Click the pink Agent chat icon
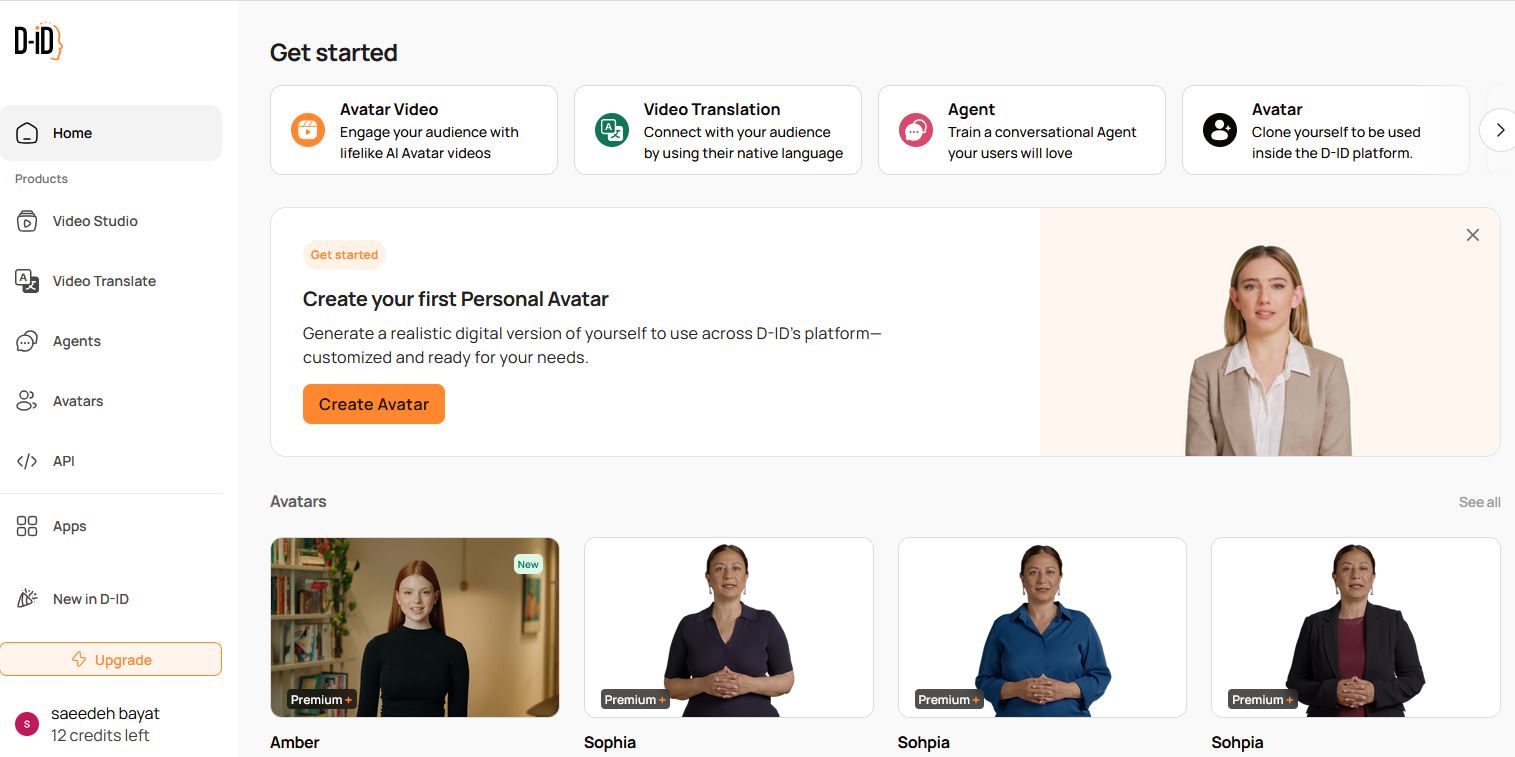1515x757 pixels. click(915, 130)
